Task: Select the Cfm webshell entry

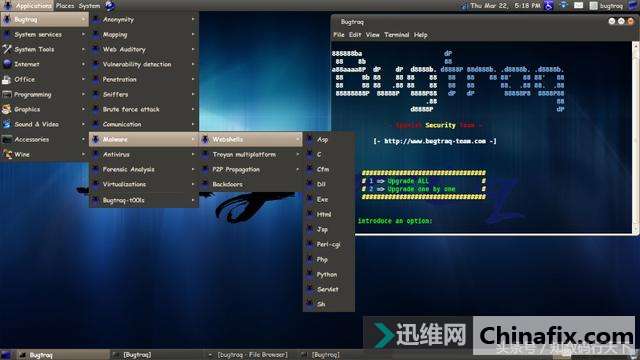Action: point(329,169)
